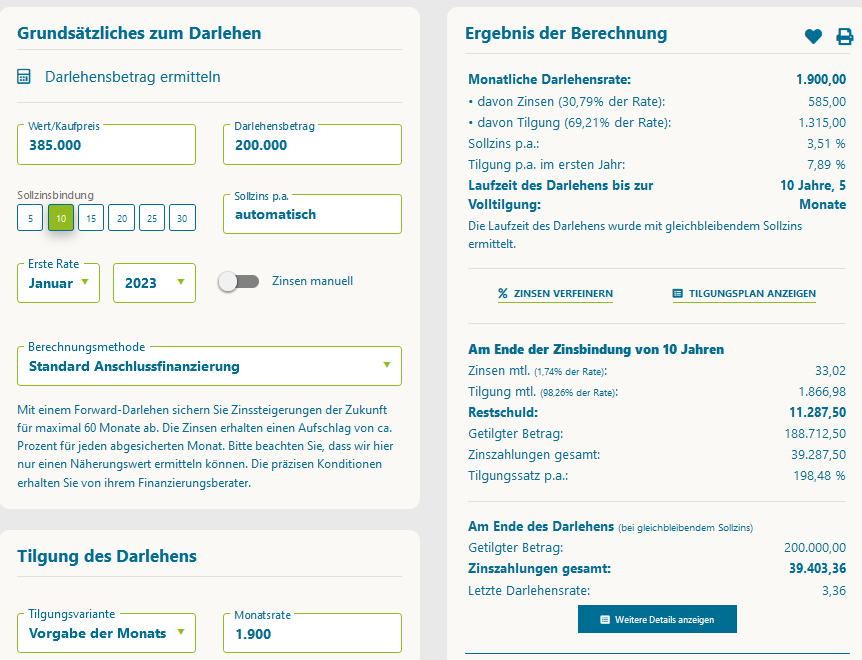Open the Erste Rate month dropdown
The image size is (862, 660).
58,283
